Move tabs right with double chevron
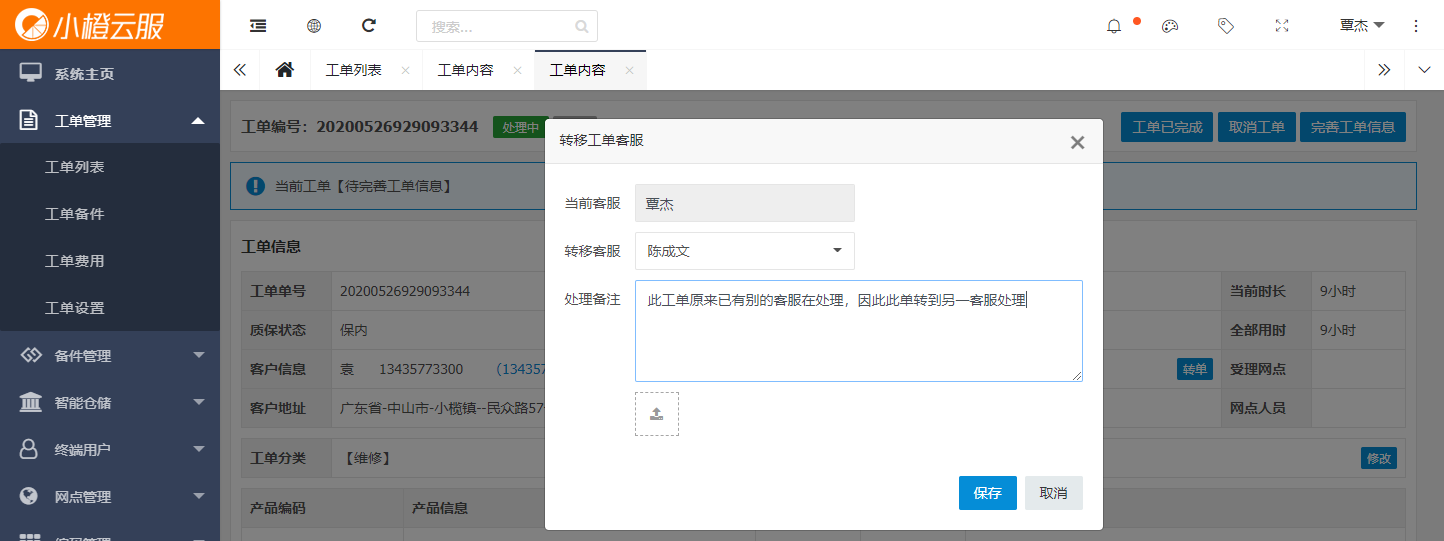The height and width of the screenshot is (541, 1444). tap(1384, 70)
